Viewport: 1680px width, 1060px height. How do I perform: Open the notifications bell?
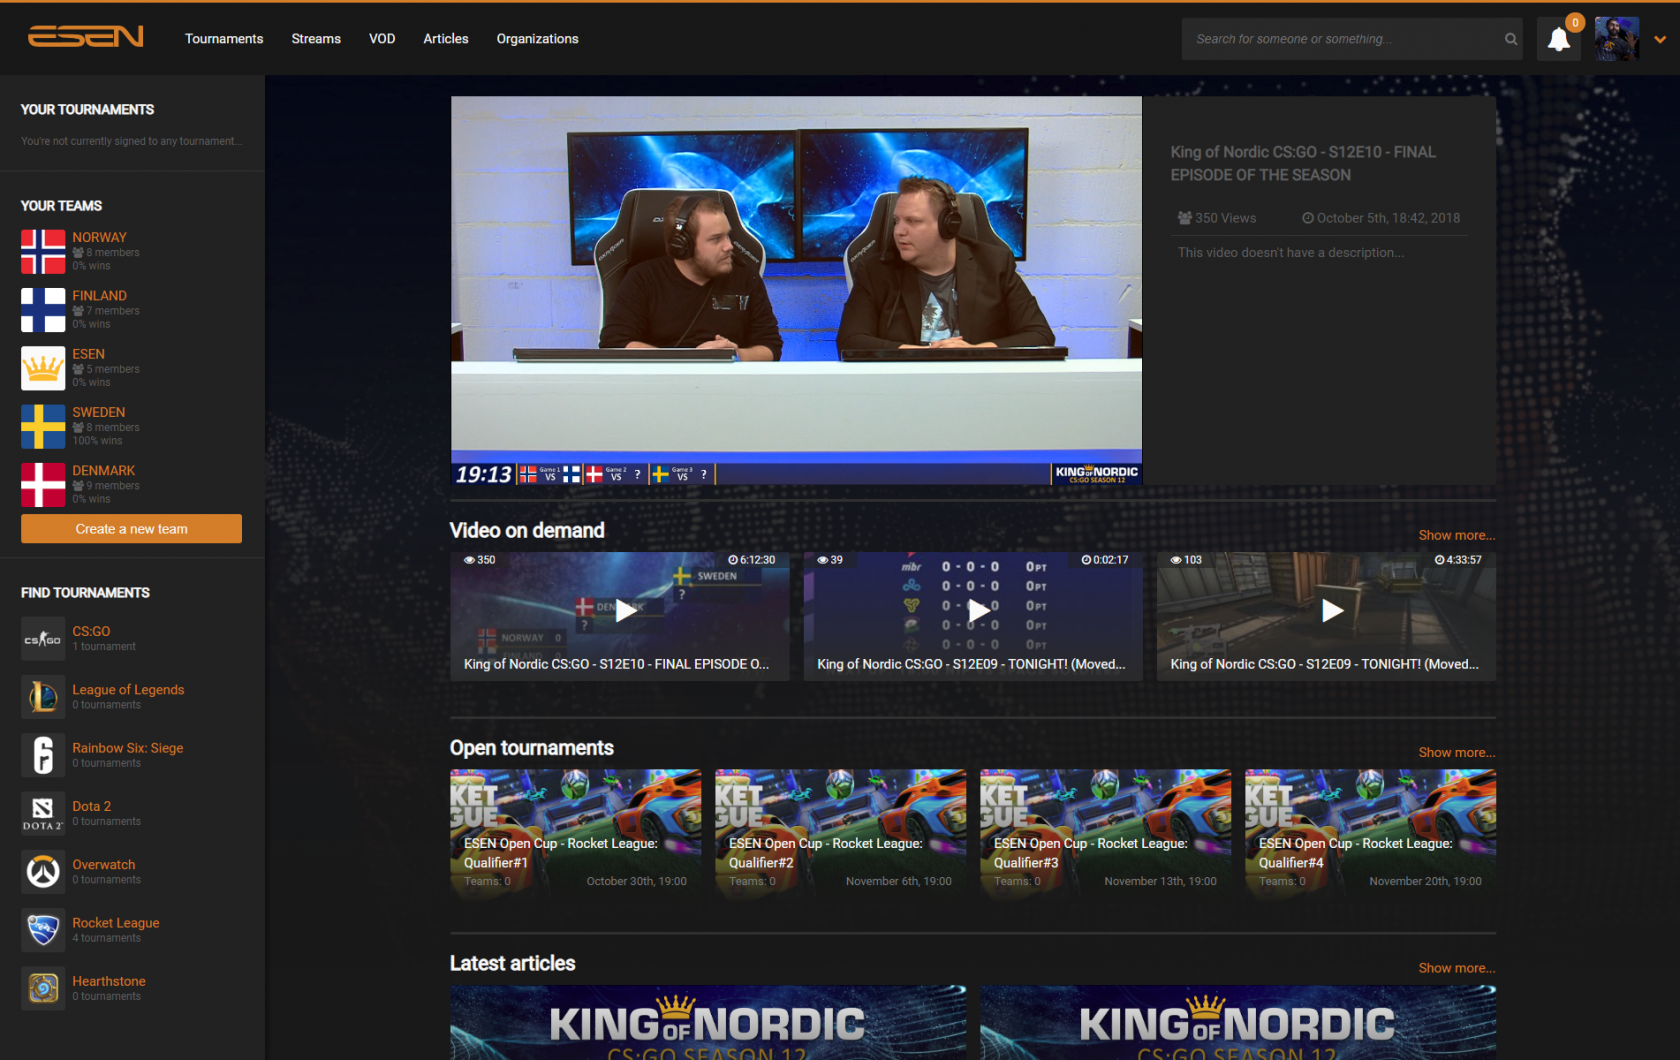(x=1558, y=40)
